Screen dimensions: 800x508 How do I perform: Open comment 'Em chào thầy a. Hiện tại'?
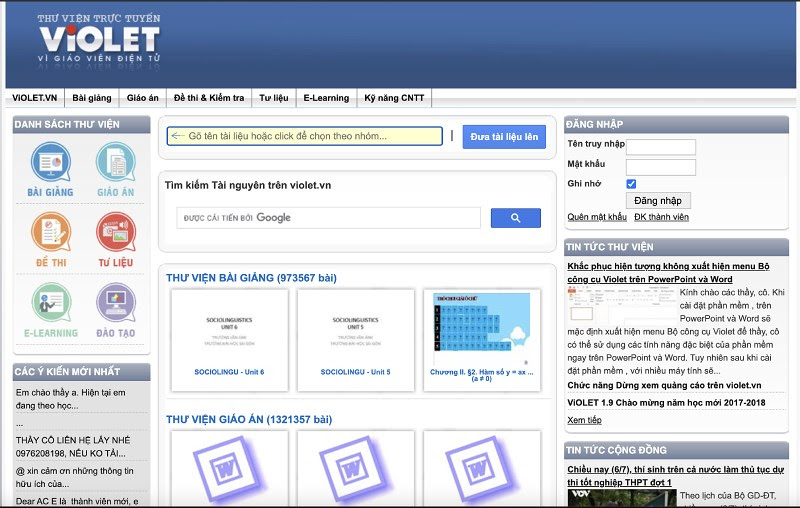70,399
